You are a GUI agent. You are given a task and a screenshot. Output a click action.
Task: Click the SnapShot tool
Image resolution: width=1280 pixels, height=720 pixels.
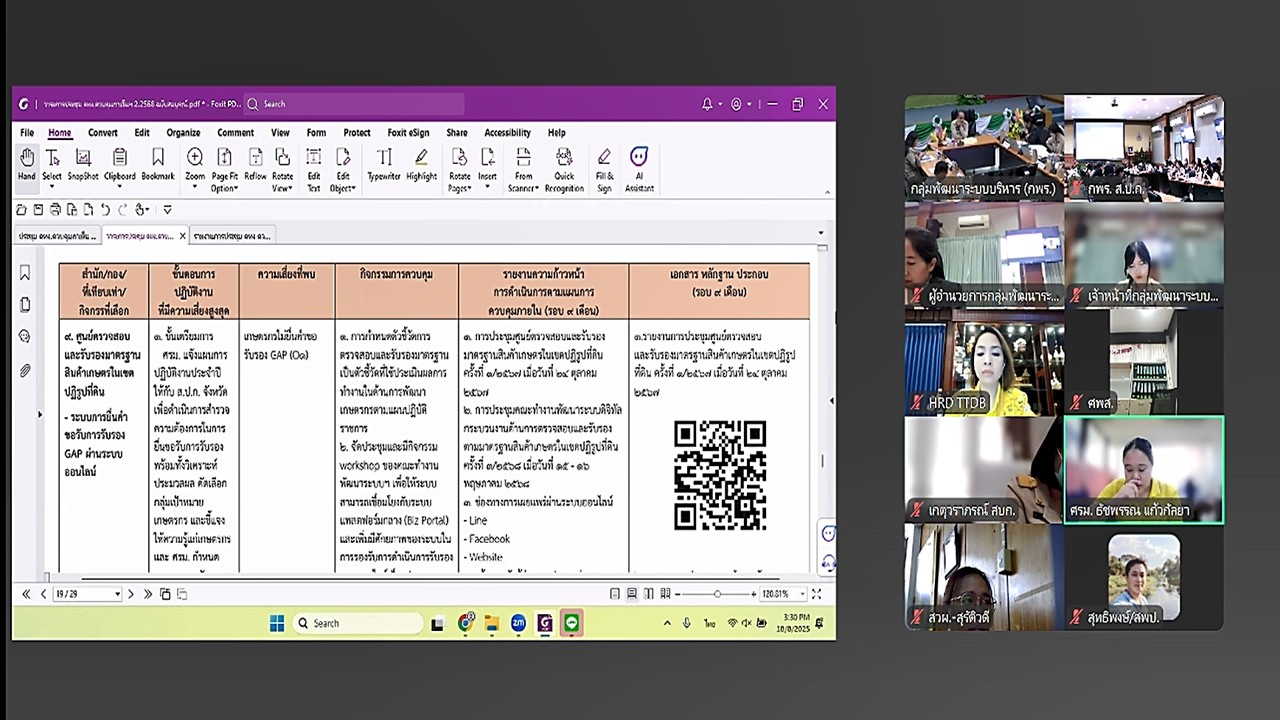point(83,165)
